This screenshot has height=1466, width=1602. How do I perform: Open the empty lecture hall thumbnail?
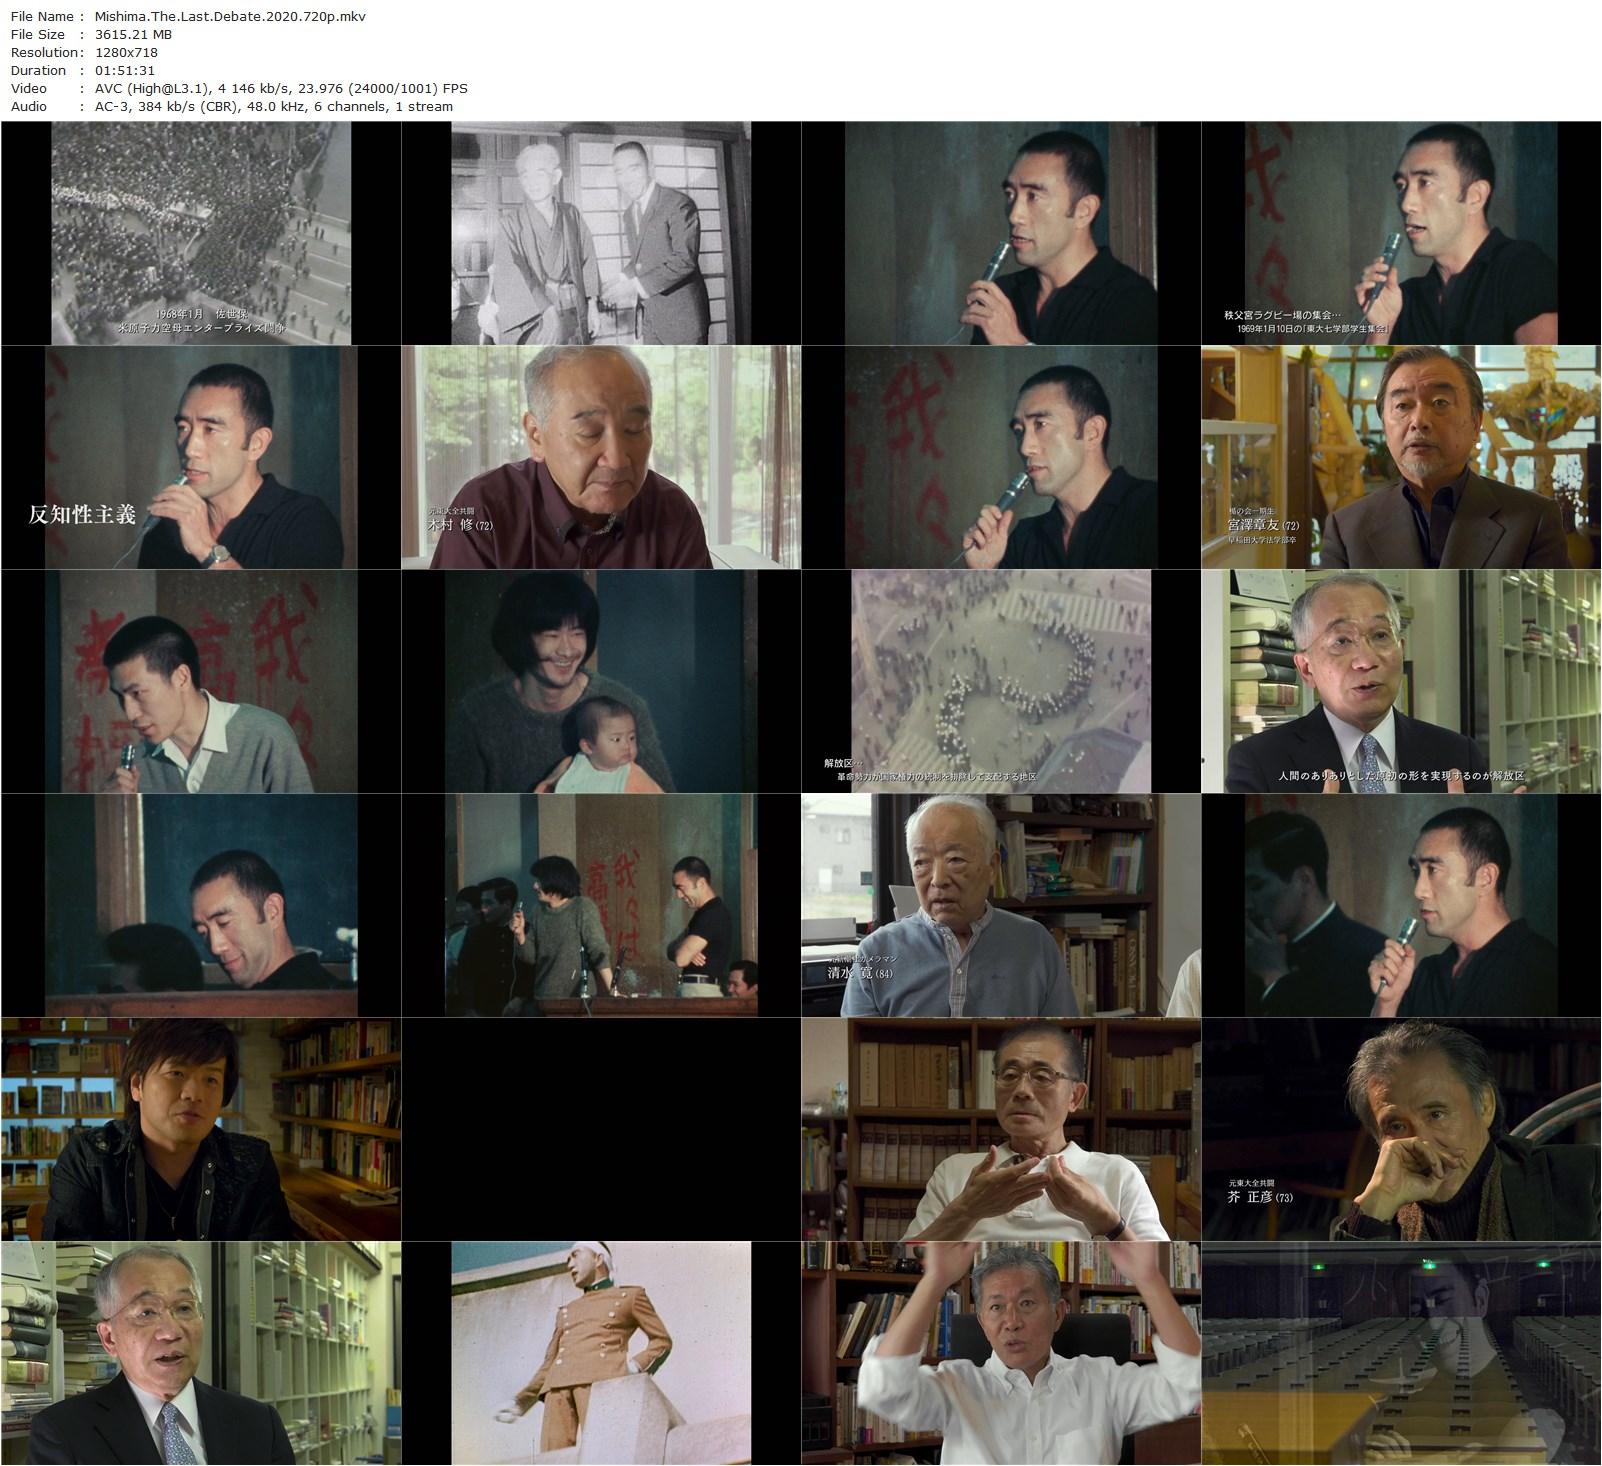[x=1400, y=1353]
